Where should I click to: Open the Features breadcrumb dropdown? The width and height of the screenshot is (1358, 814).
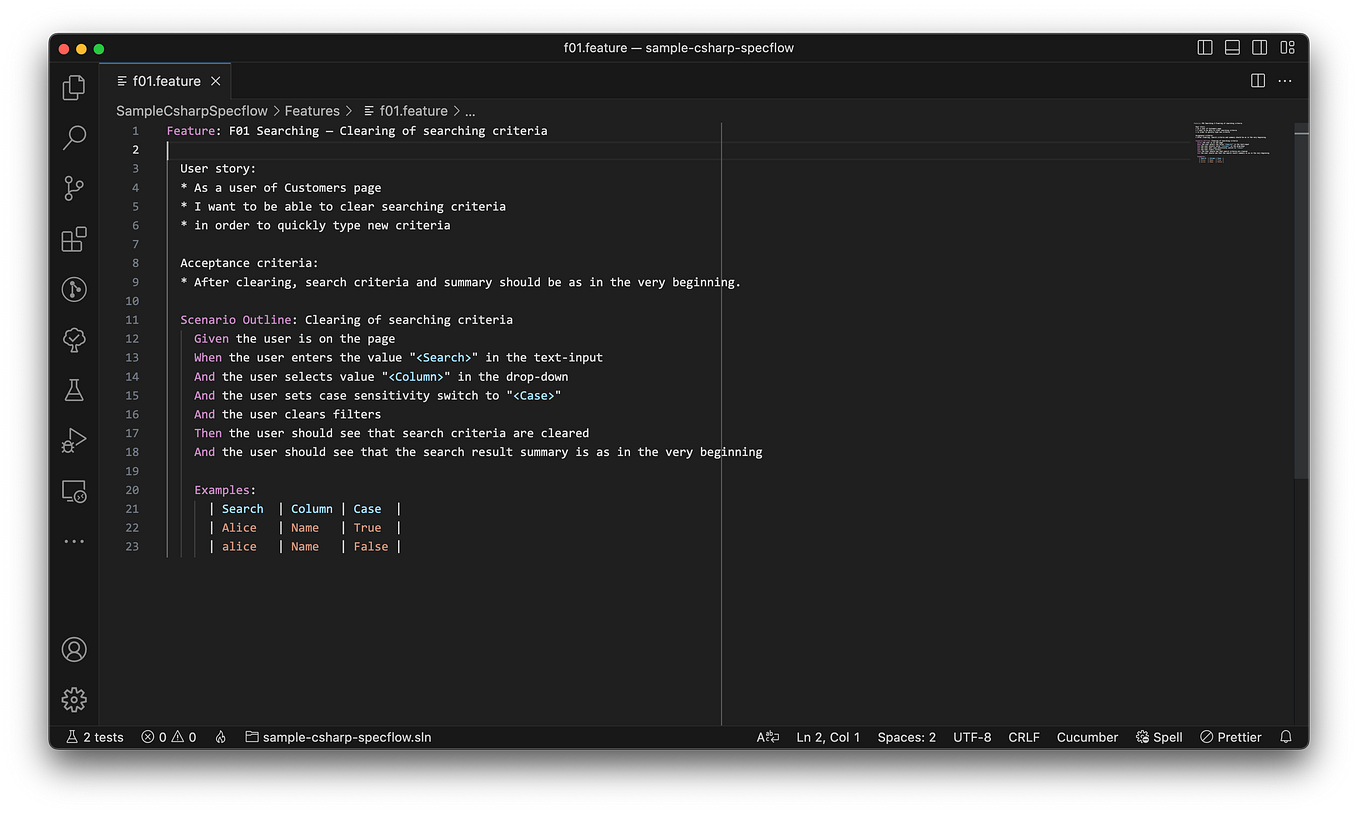tap(313, 110)
